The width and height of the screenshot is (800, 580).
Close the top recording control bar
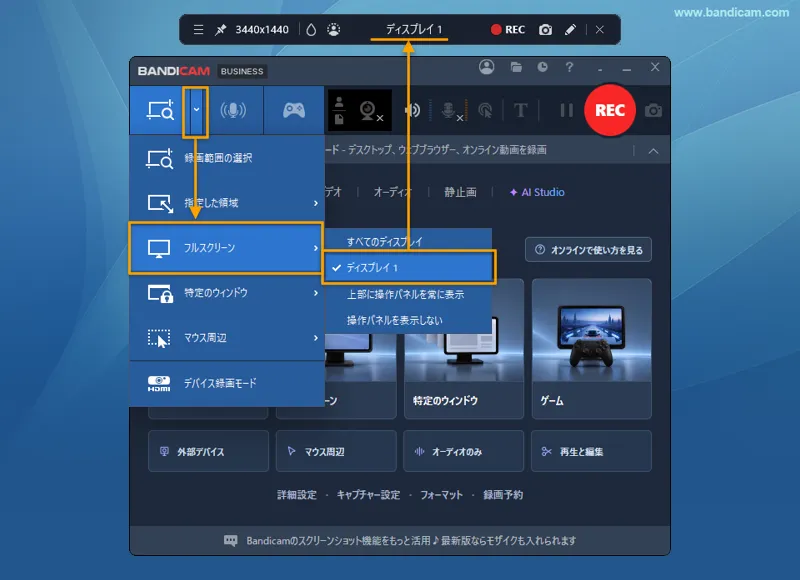(x=599, y=30)
